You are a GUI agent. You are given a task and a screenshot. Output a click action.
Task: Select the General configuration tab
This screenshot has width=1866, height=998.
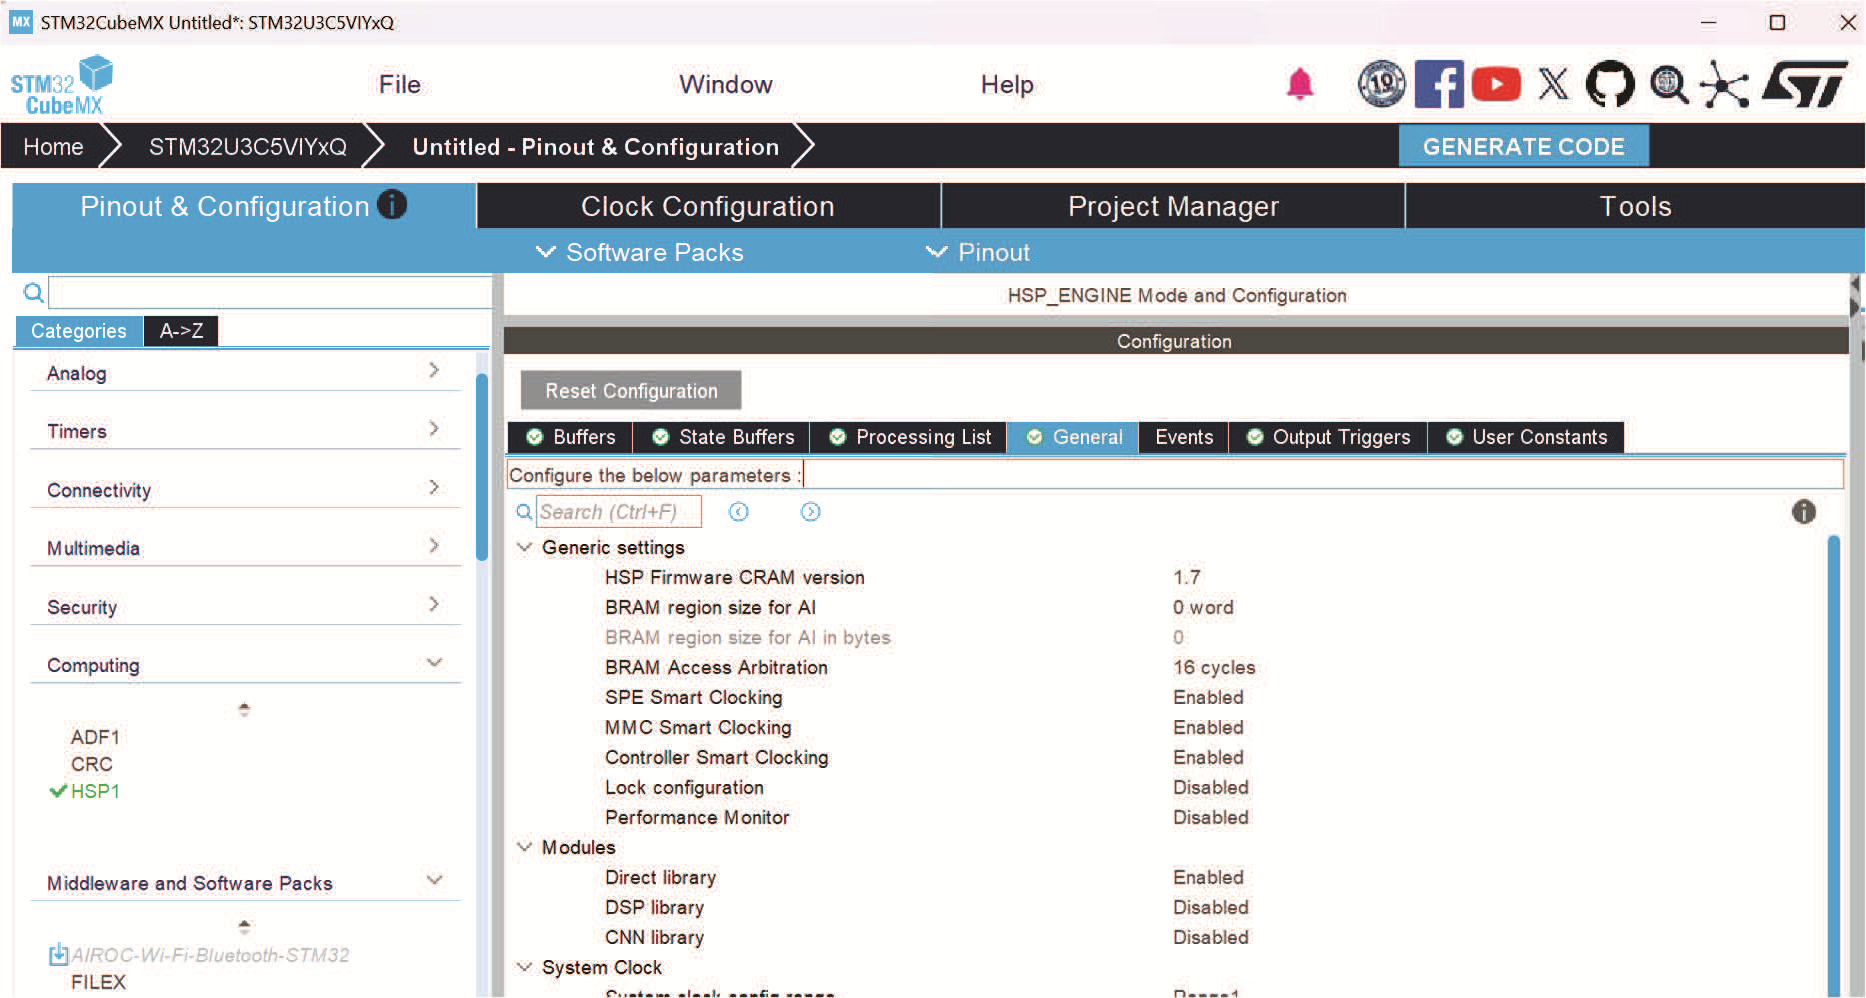click(1073, 437)
